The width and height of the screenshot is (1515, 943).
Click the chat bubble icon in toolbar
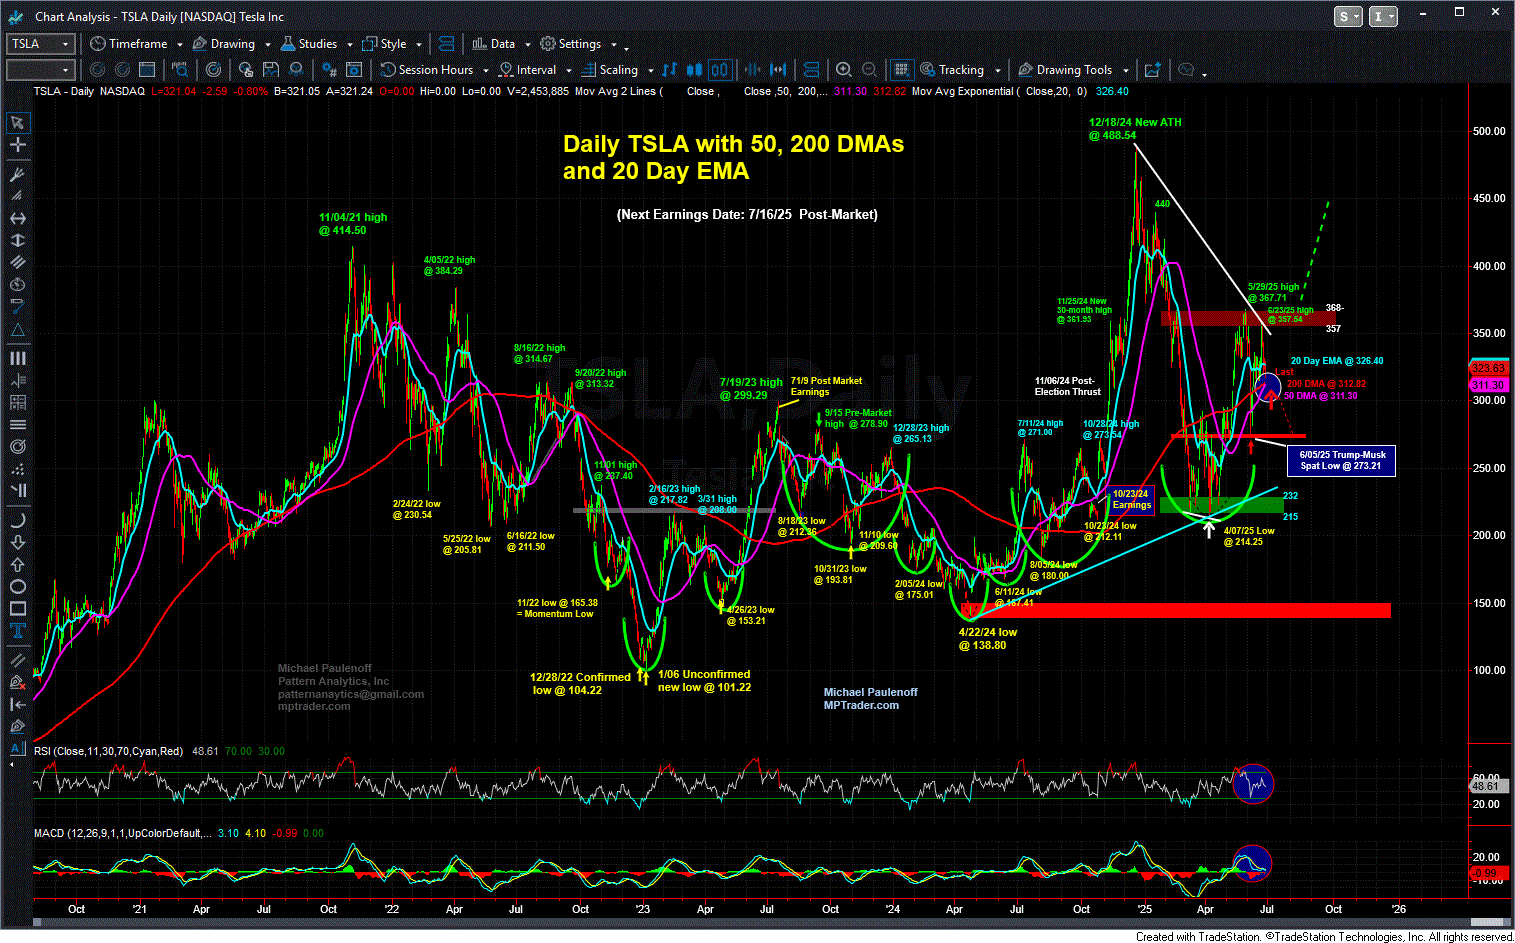coord(1186,70)
